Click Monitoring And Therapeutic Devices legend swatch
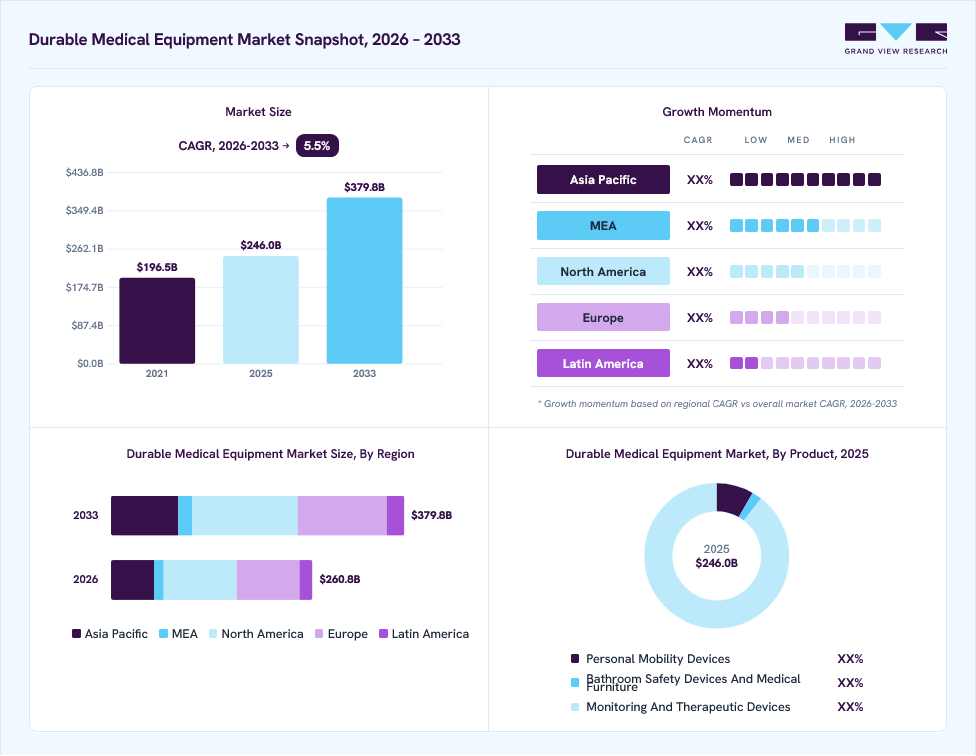The image size is (976, 756). click(x=575, y=707)
